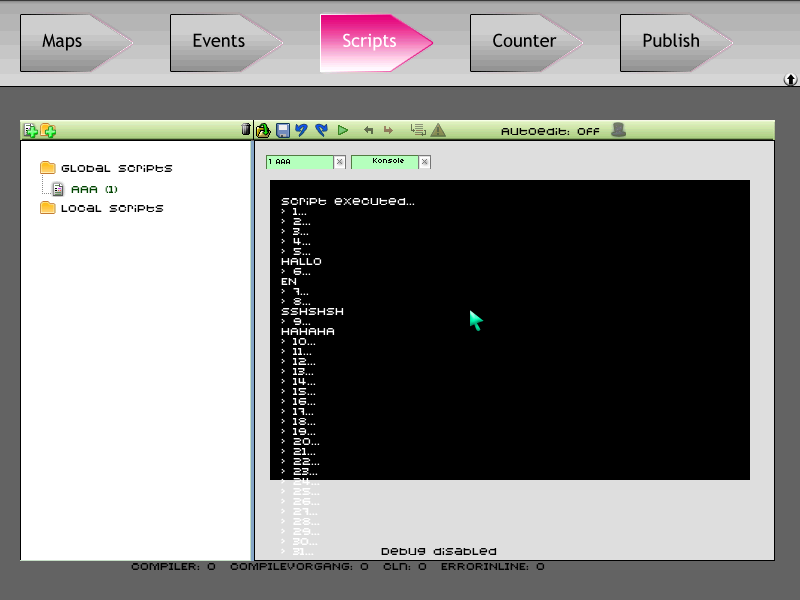
Task: Click the trash can delete icon
Action: tap(246, 130)
